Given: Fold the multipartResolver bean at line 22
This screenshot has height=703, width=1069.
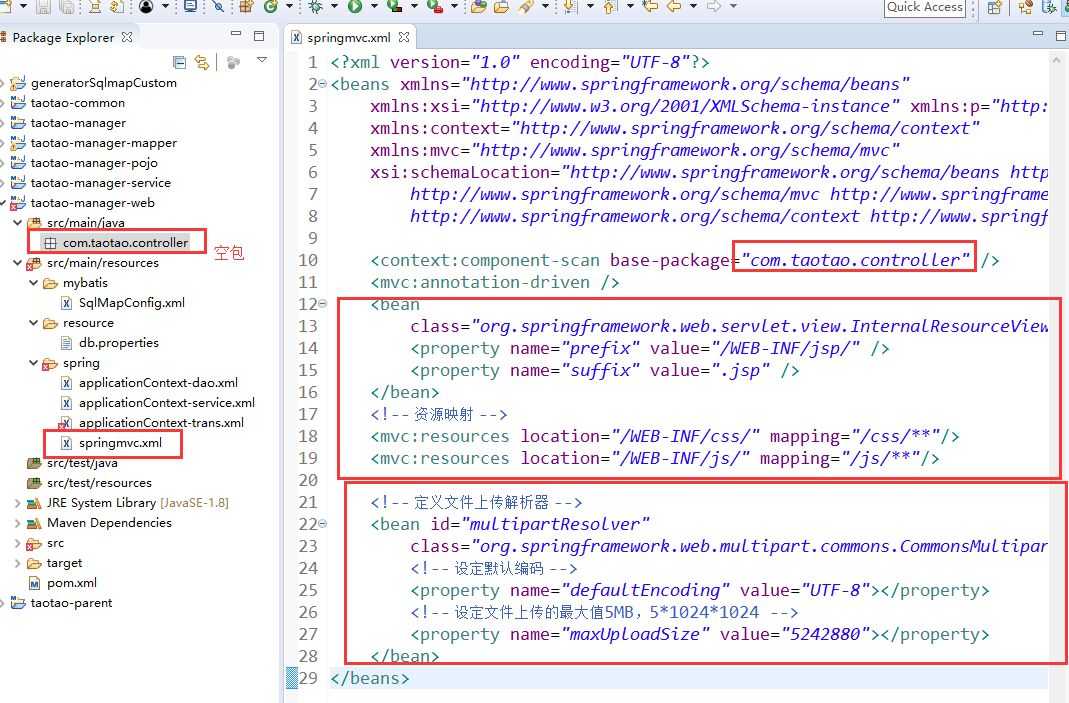Looking at the screenshot, I should 322,524.
